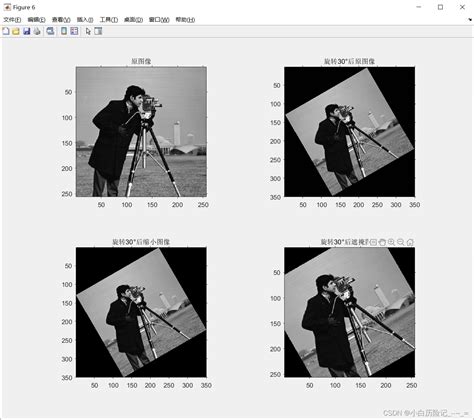474x420 pixels.
Task: Select zoom in magnifier on axes toolbar
Action: [x=392, y=242]
